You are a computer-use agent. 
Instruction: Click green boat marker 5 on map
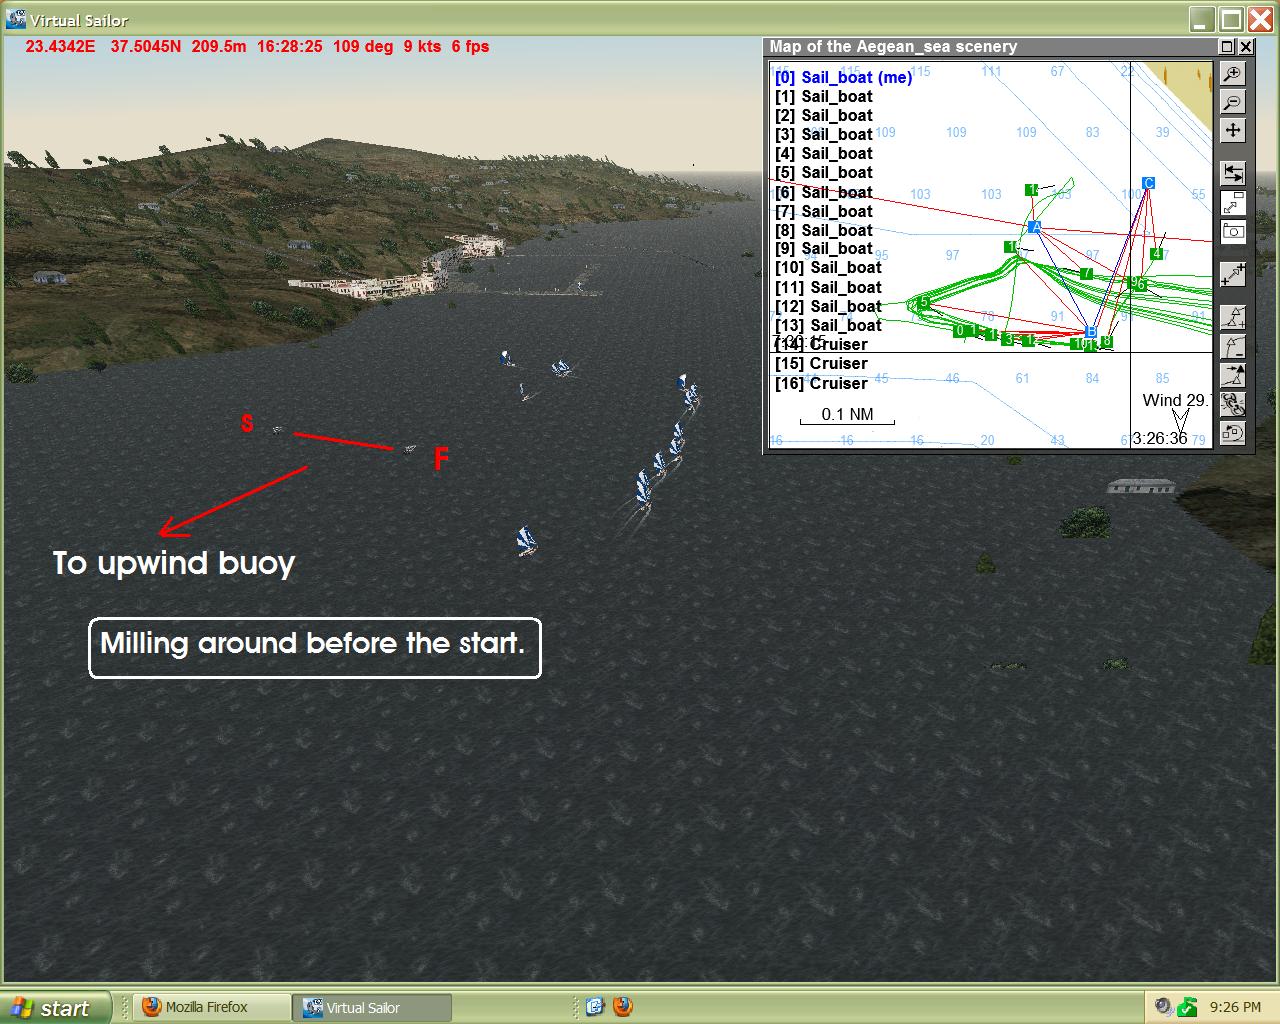[x=924, y=303]
